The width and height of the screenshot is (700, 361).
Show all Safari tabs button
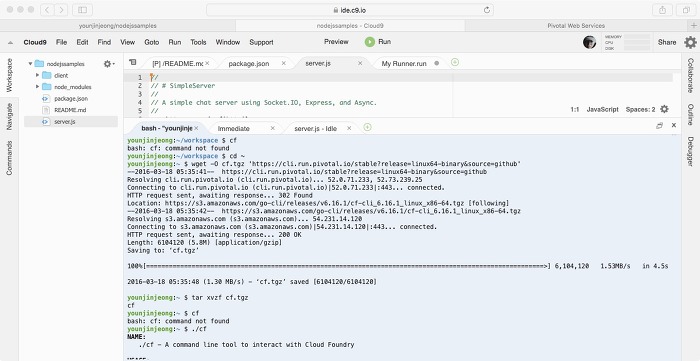coord(686,10)
